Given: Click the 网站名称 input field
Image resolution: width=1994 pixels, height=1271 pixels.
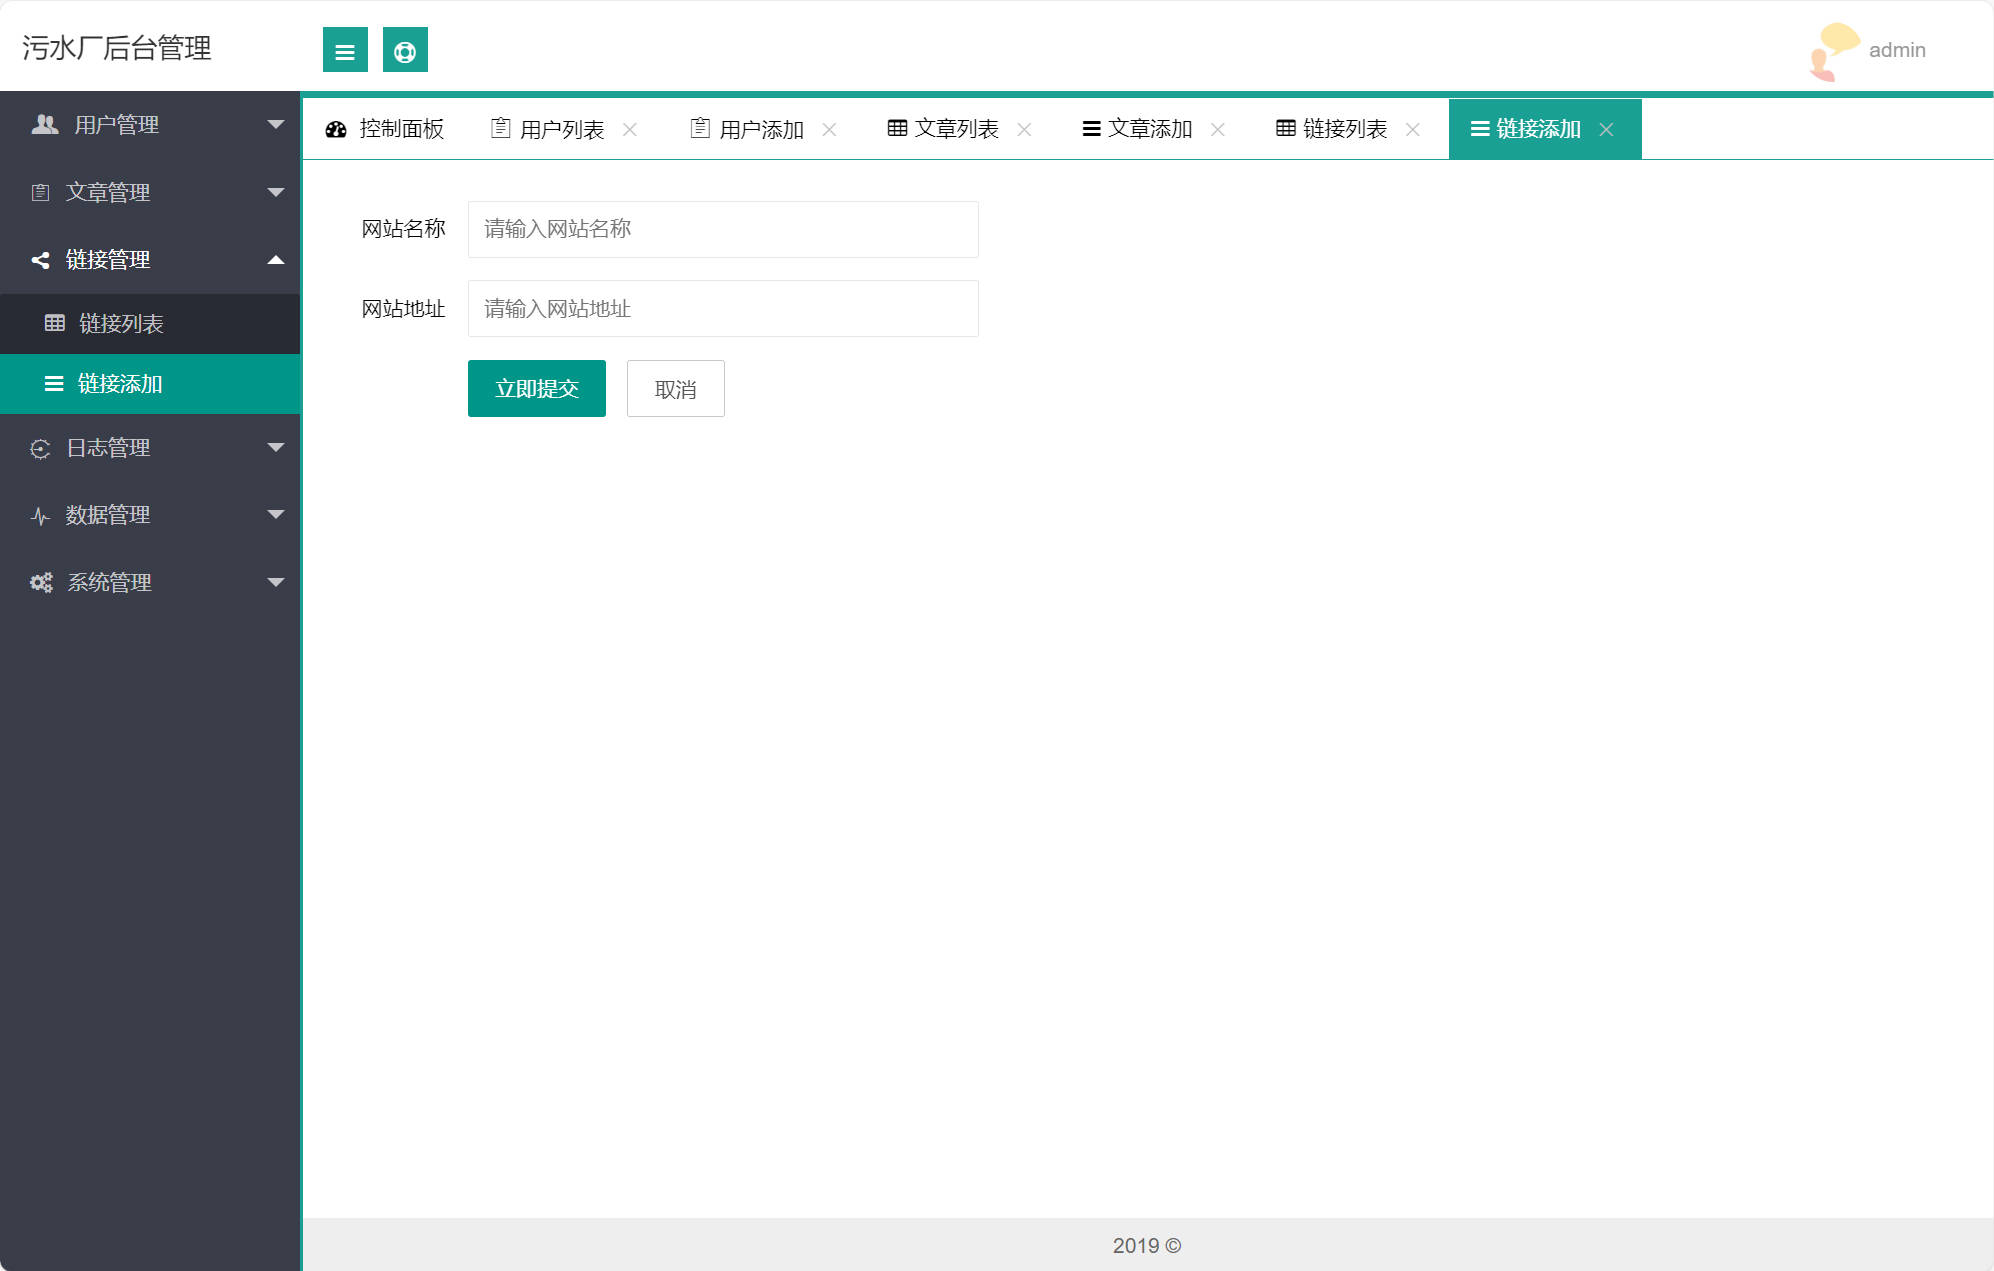Looking at the screenshot, I should click(722, 229).
